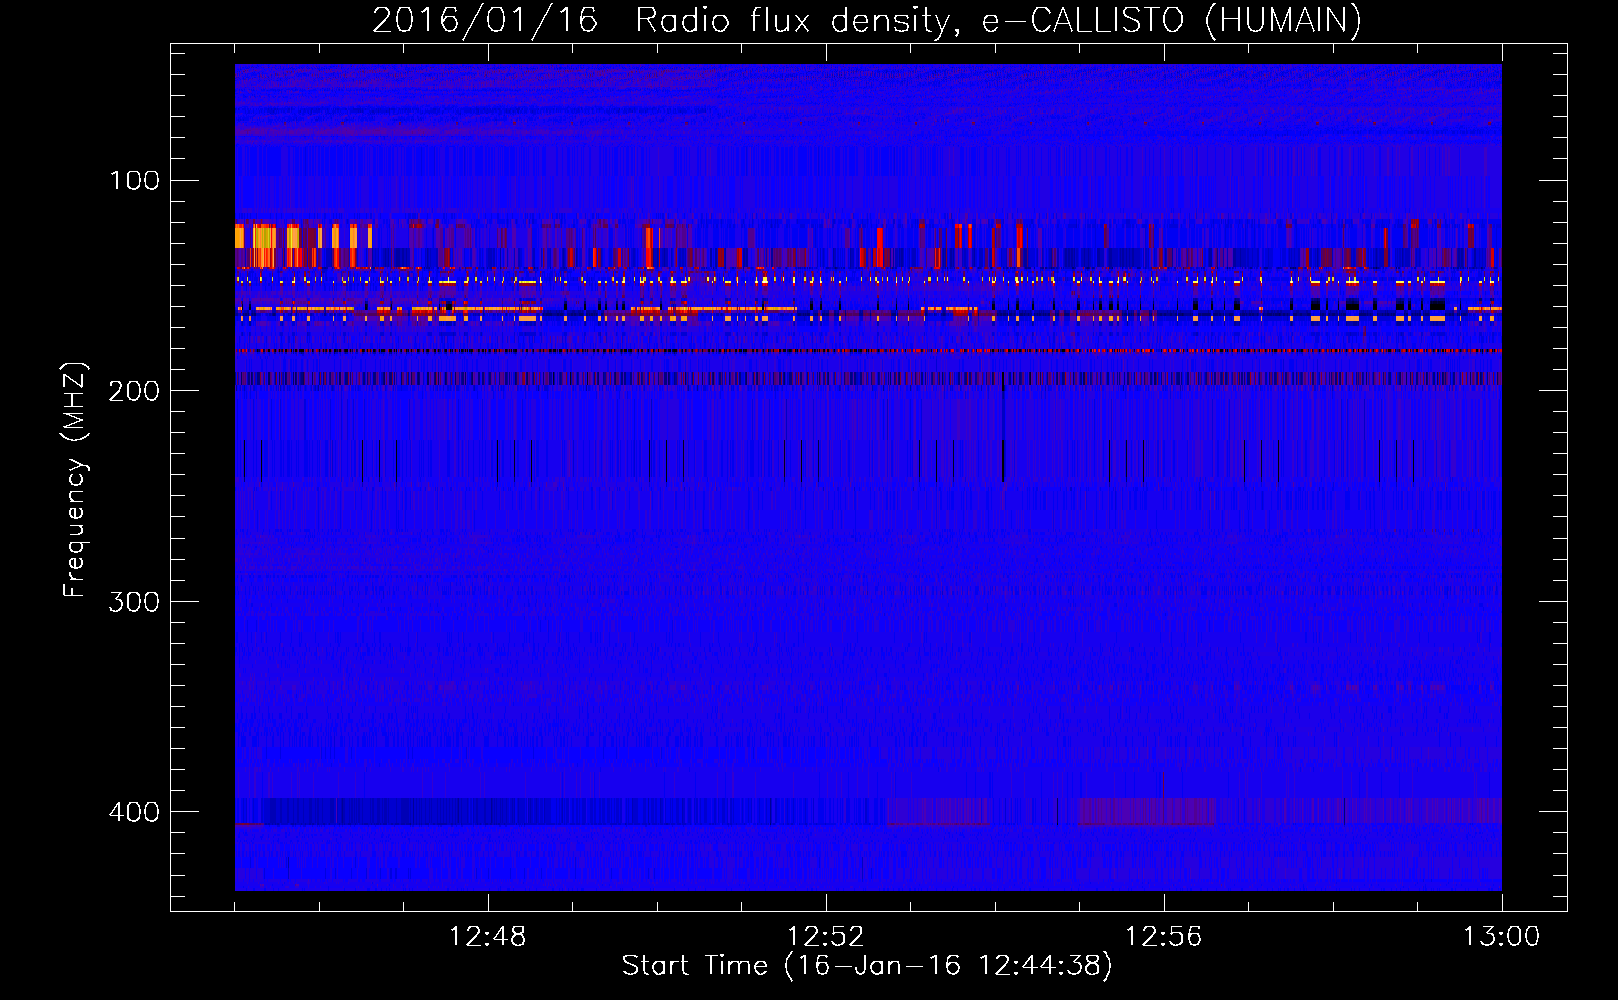Click the 13:00 time tick label

1501,937
